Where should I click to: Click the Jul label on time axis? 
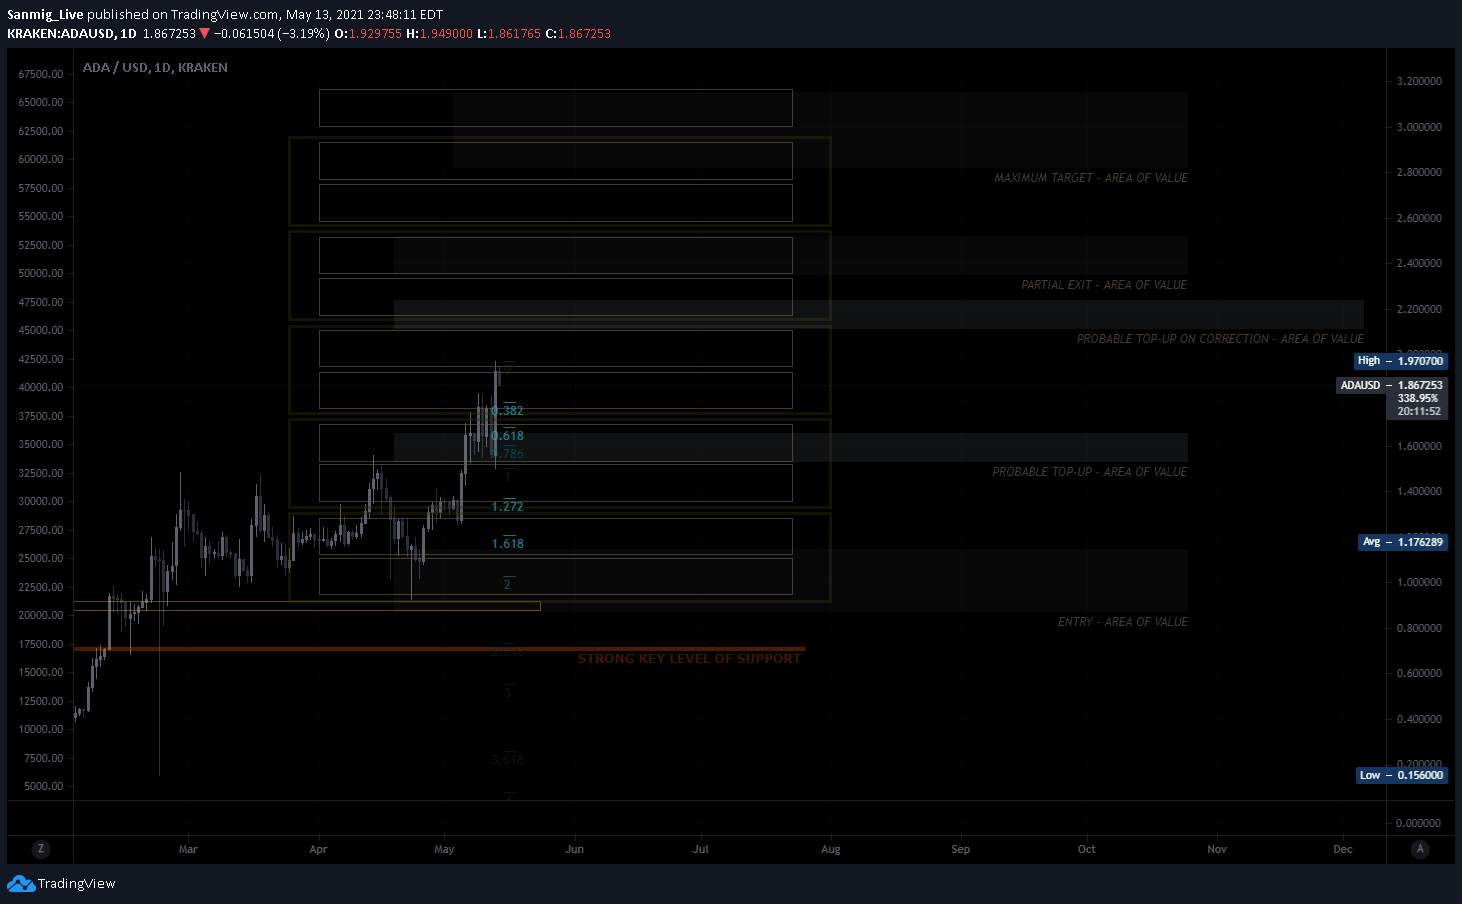coord(701,849)
